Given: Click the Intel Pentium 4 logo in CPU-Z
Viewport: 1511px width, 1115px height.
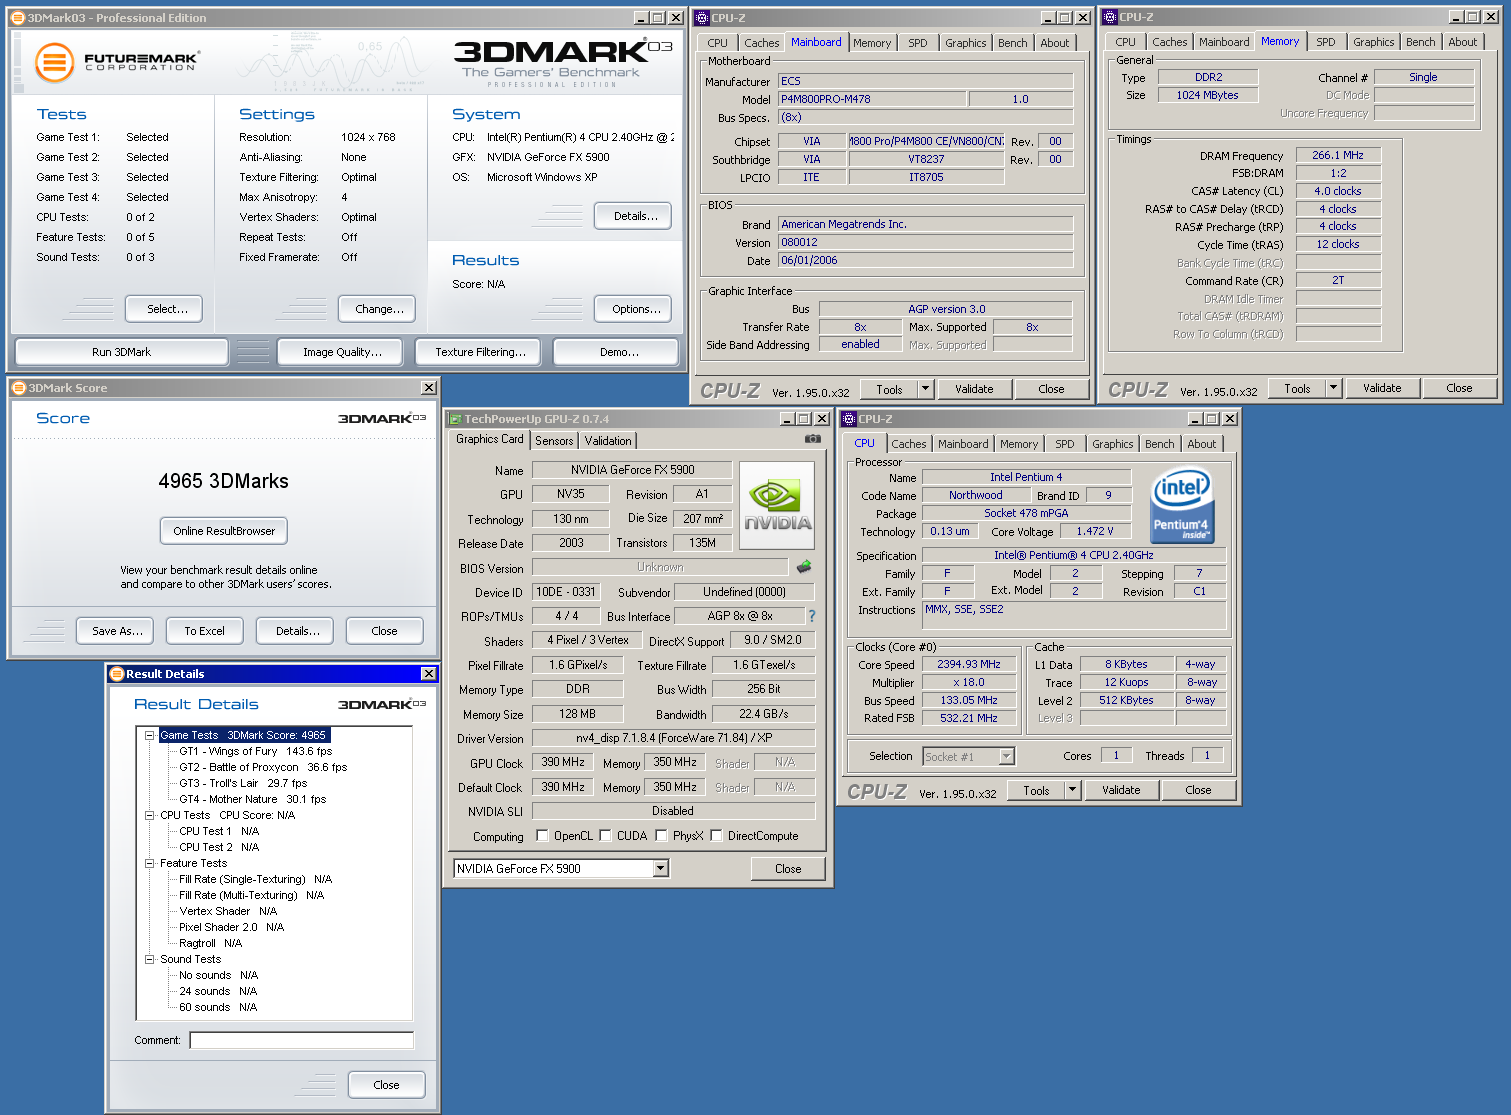Looking at the screenshot, I should tap(1181, 506).
